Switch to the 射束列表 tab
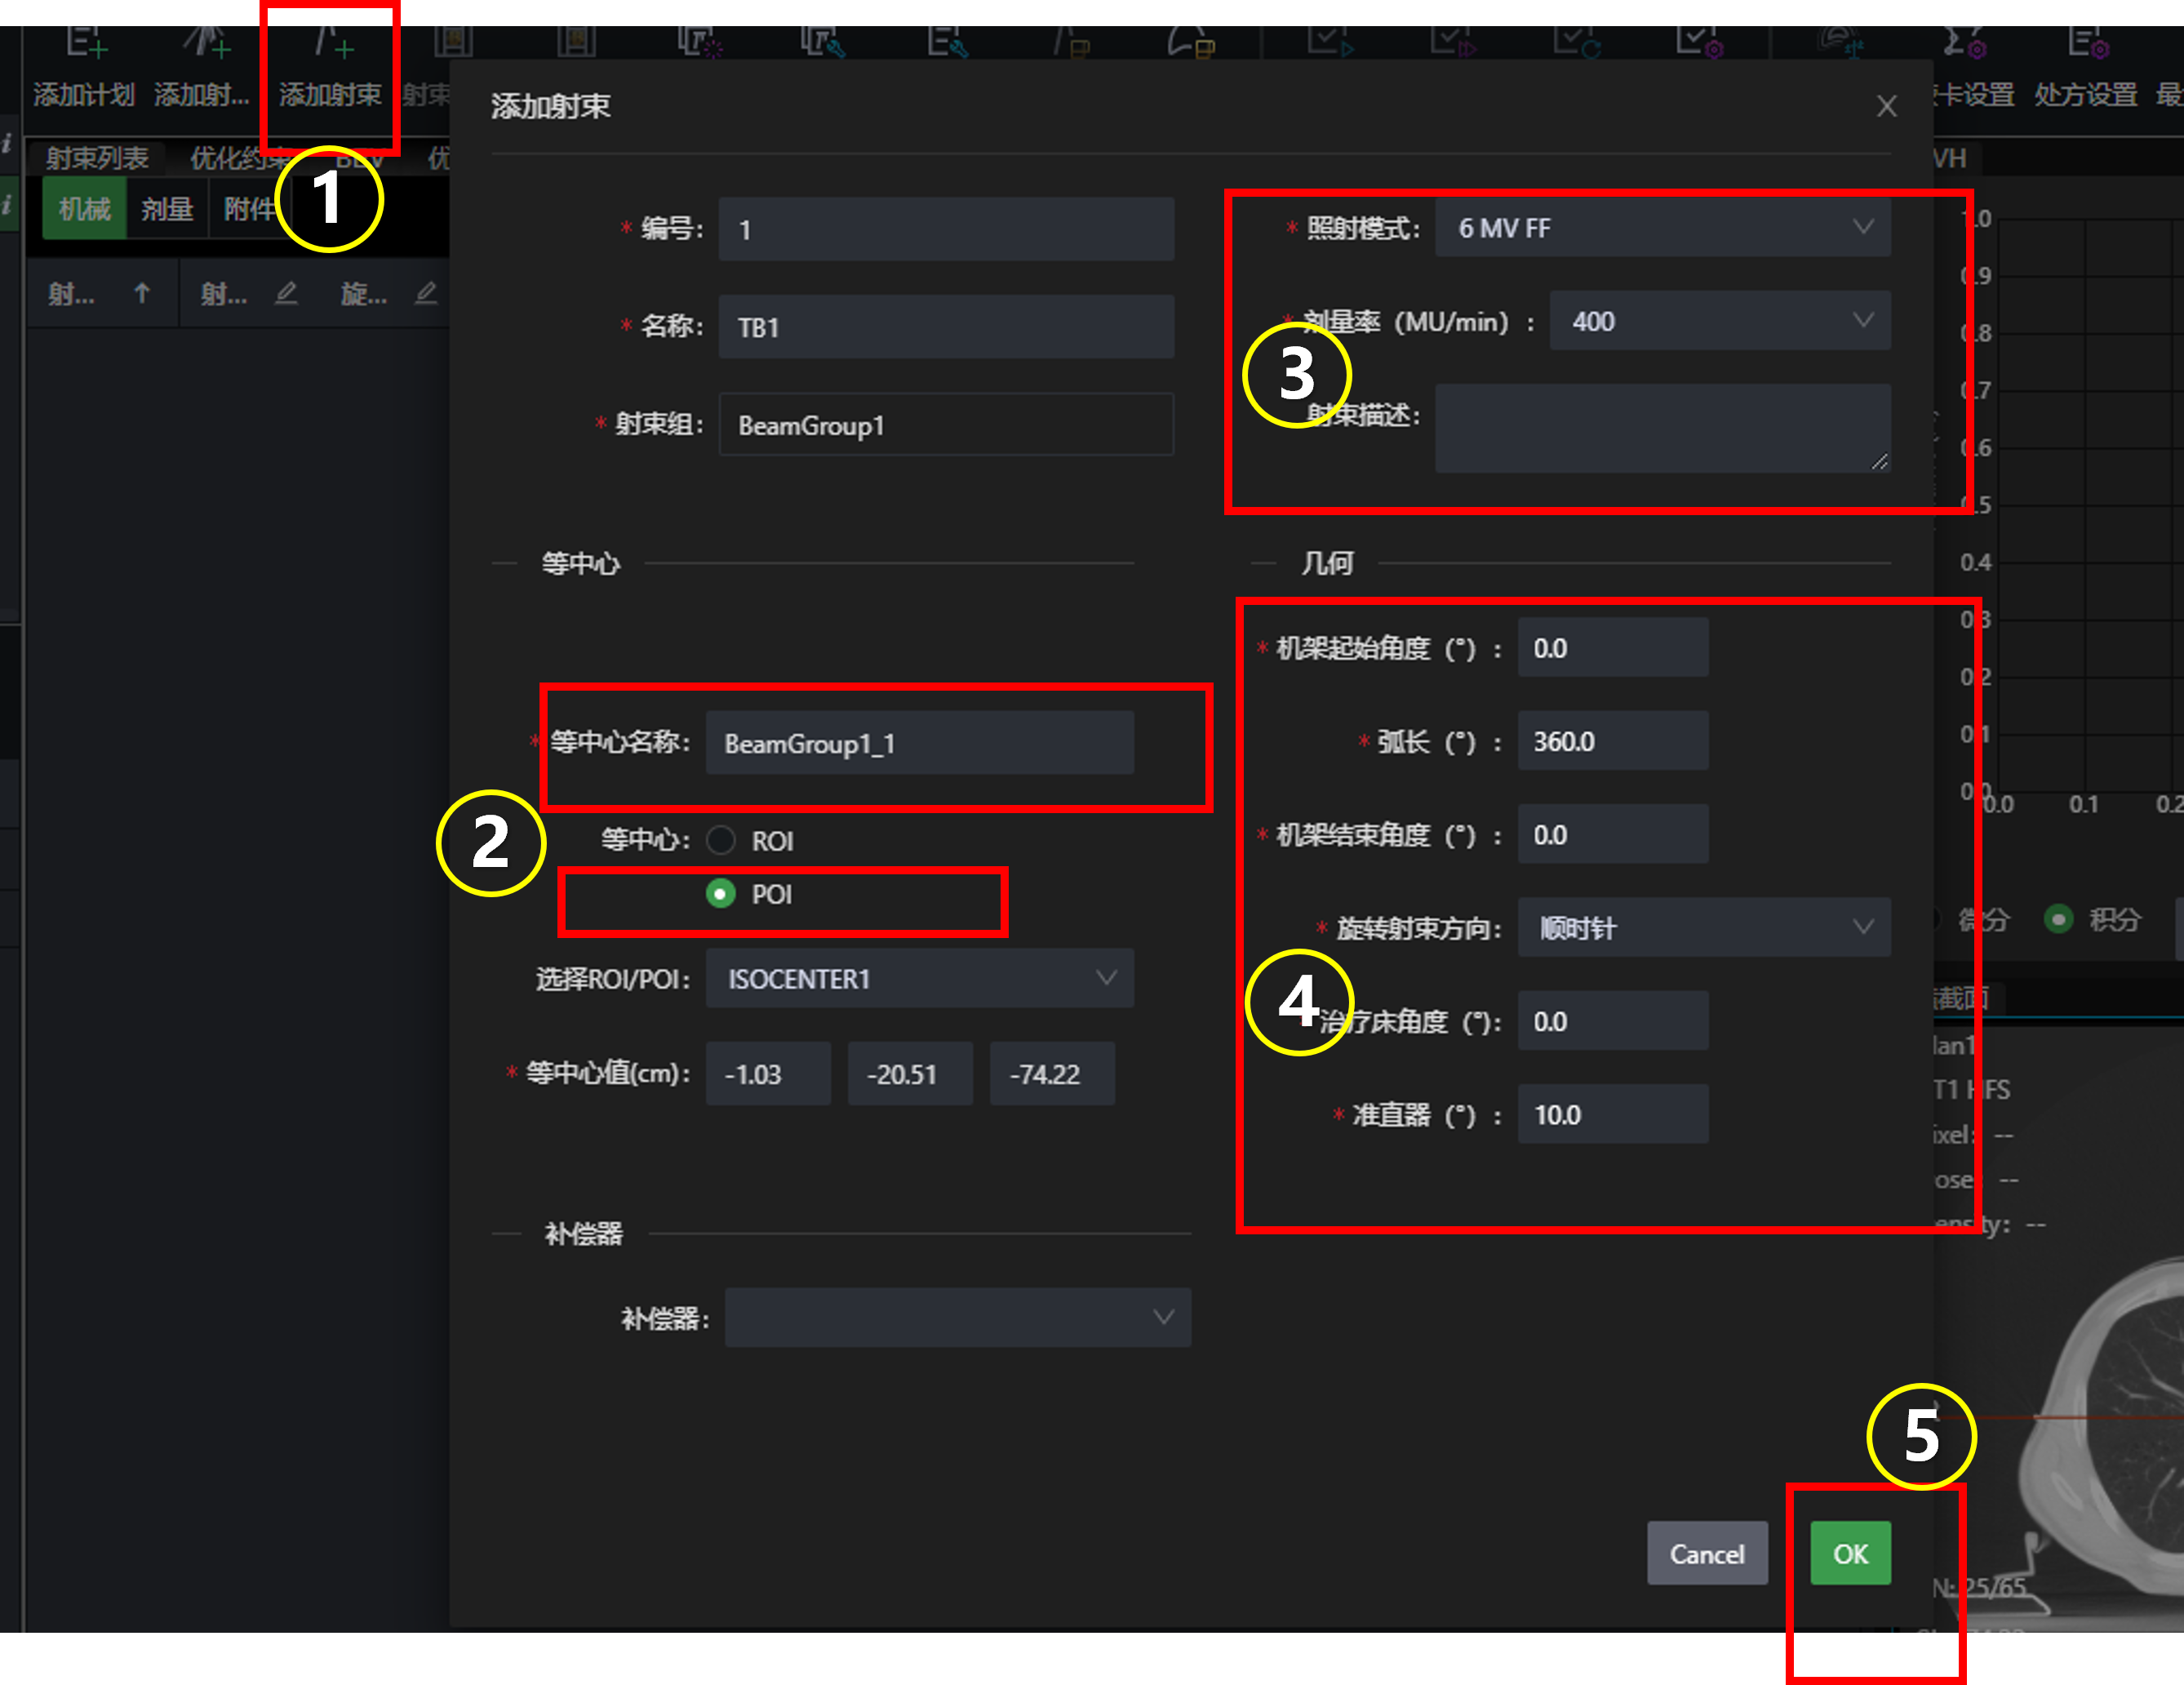 [x=97, y=158]
